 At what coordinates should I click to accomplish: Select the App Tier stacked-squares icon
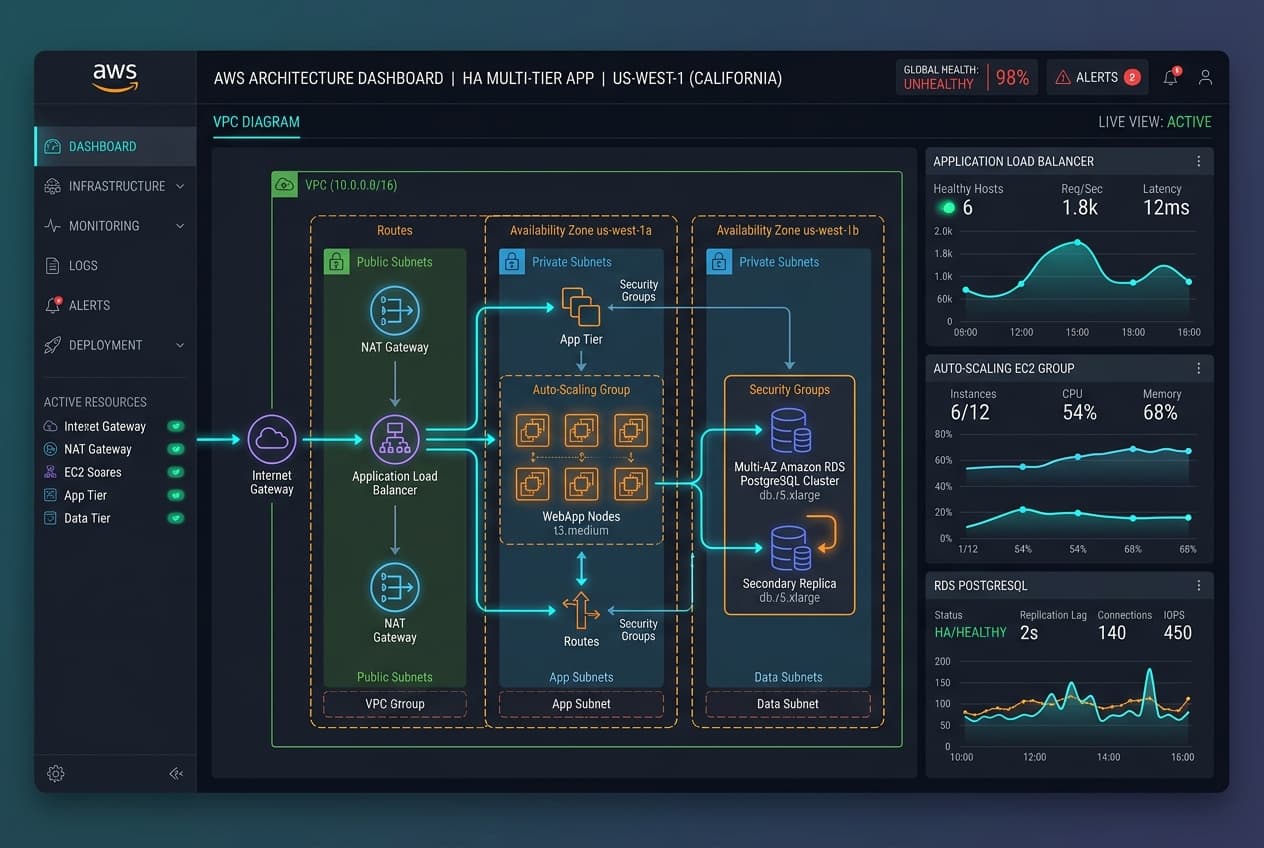click(x=581, y=306)
